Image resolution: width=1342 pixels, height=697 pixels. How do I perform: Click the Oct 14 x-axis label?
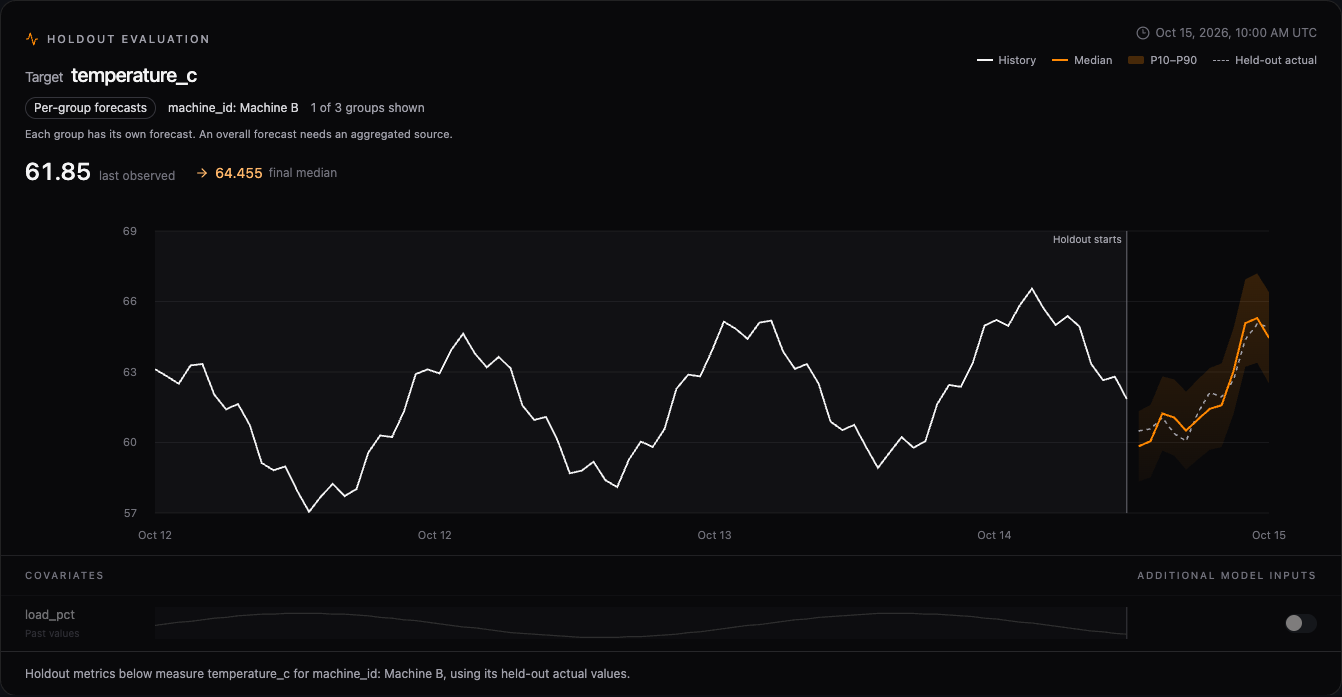pyautogui.click(x=994, y=535)
